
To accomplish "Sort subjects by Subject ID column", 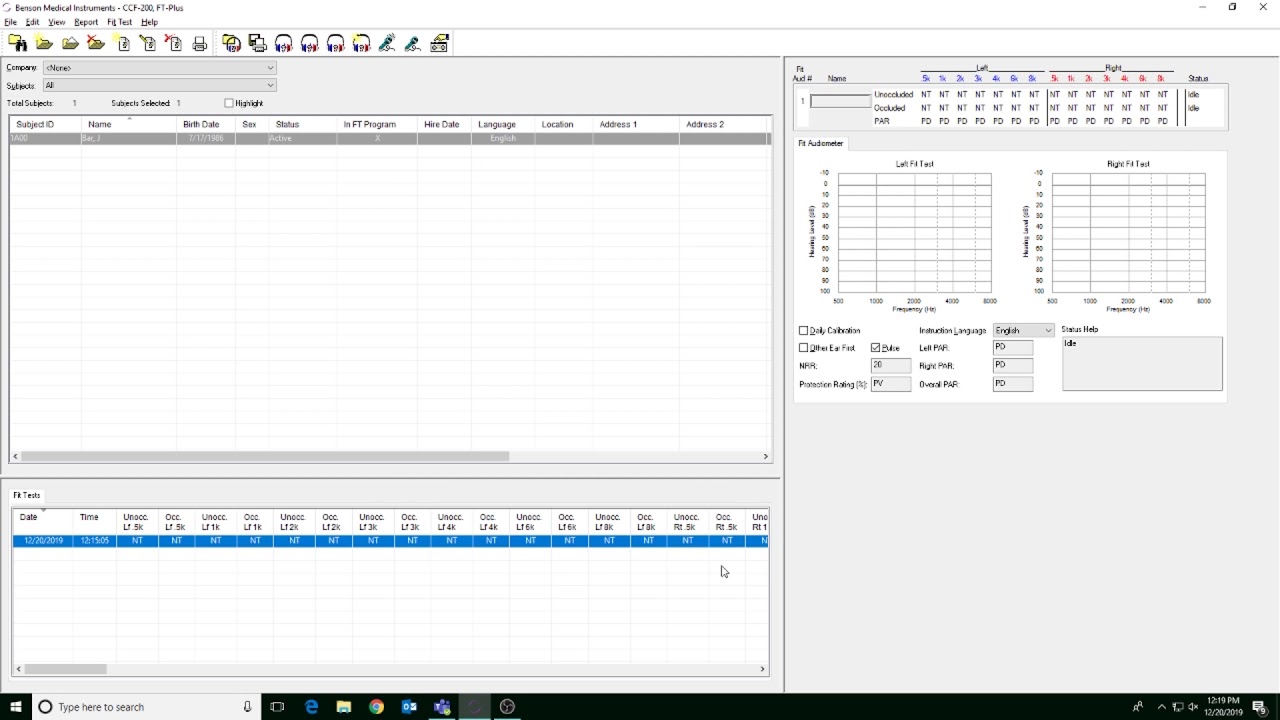I will 45,124.
